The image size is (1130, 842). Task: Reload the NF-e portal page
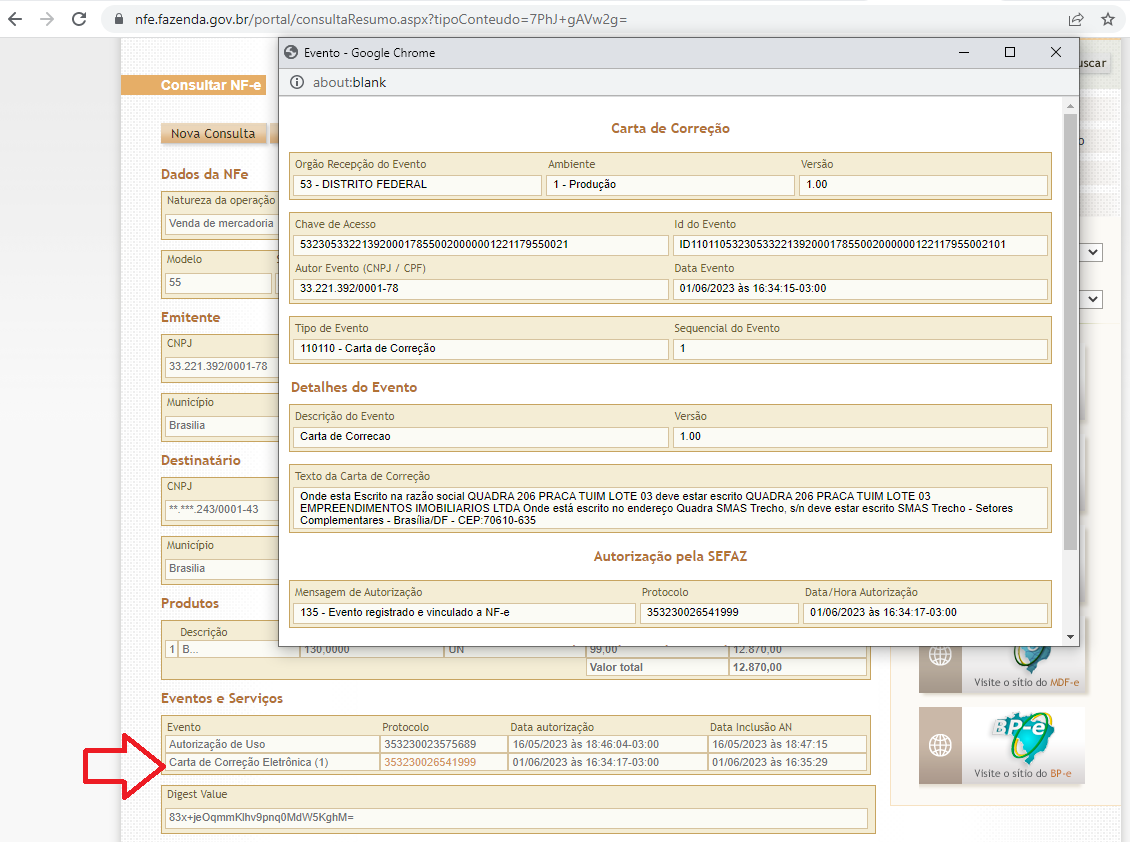click(79, 19)
